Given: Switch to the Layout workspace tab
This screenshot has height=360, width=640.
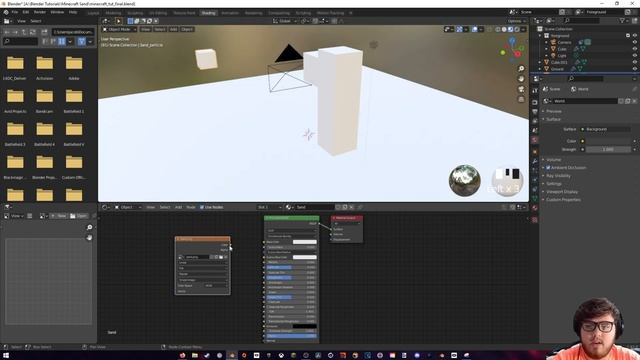Looking at the screenshot, I should click(93, 13).
